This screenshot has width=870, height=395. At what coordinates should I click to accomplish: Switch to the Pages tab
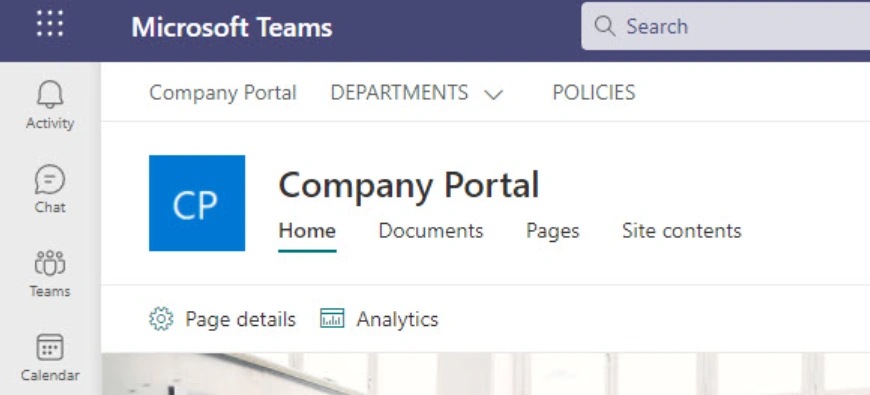pyautogui.click(x=553, y=231)
